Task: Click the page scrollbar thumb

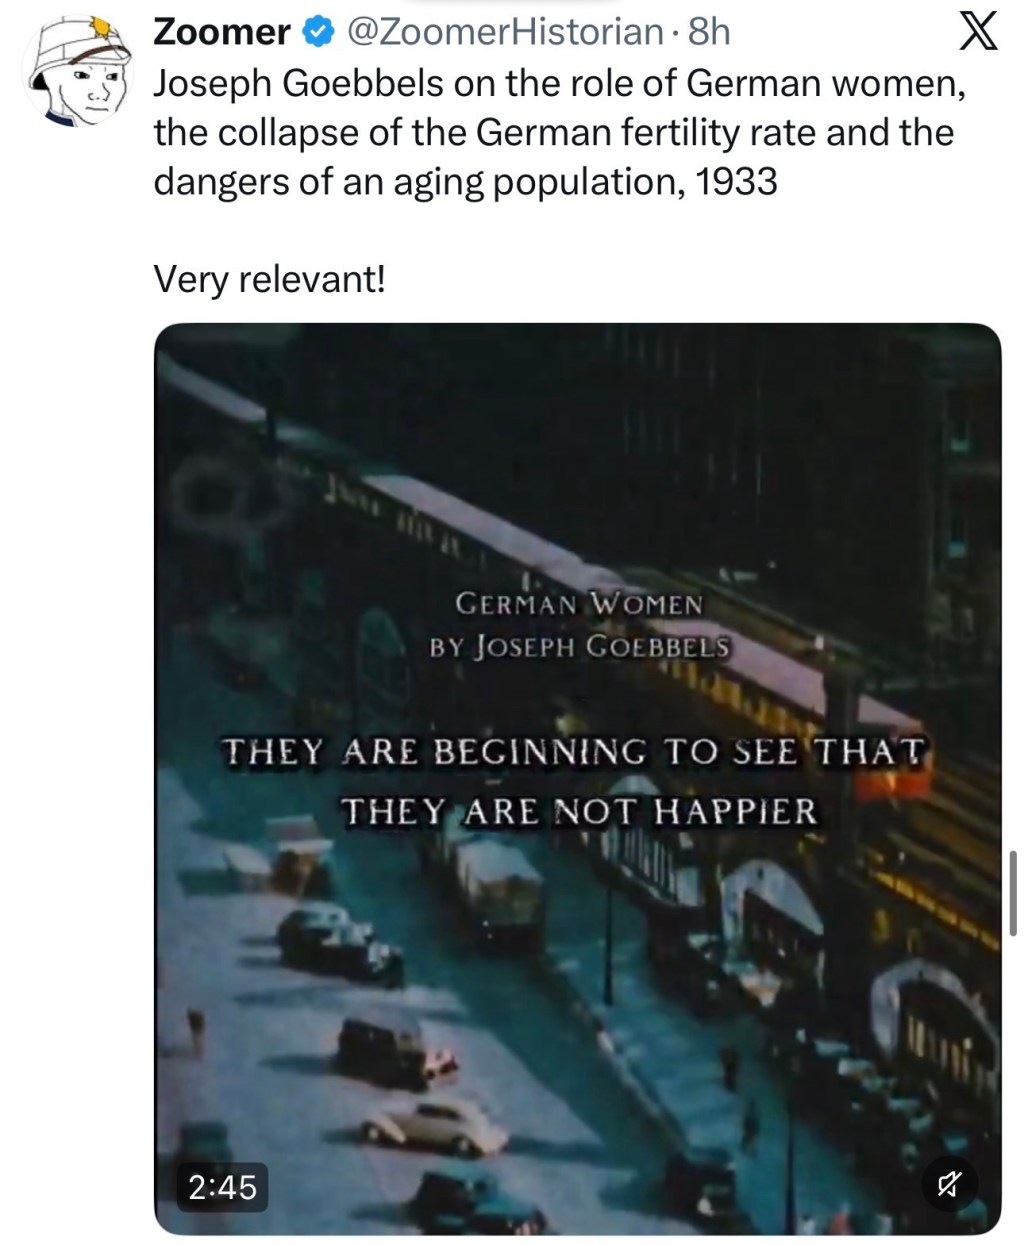Action: click(1013, 893)
